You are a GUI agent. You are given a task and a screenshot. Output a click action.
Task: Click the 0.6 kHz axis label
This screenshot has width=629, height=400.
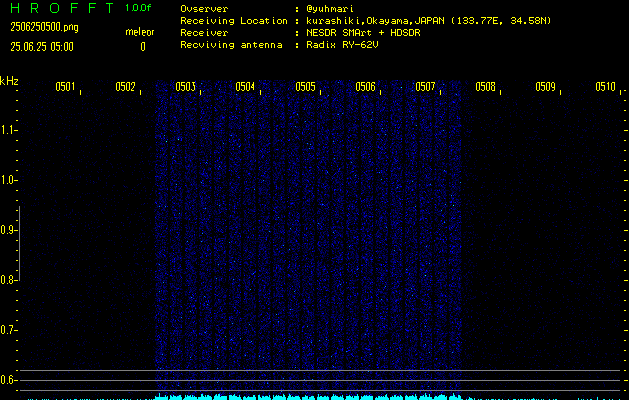pos(7,380)
